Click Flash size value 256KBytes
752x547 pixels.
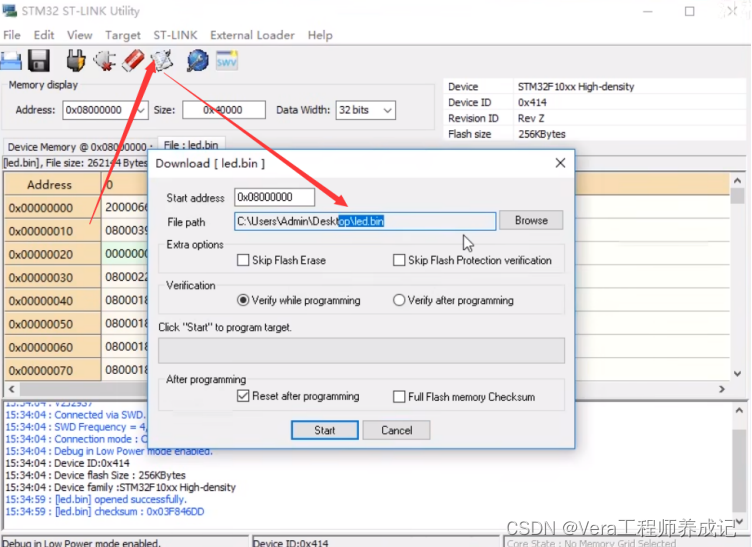tap(541, 134)
